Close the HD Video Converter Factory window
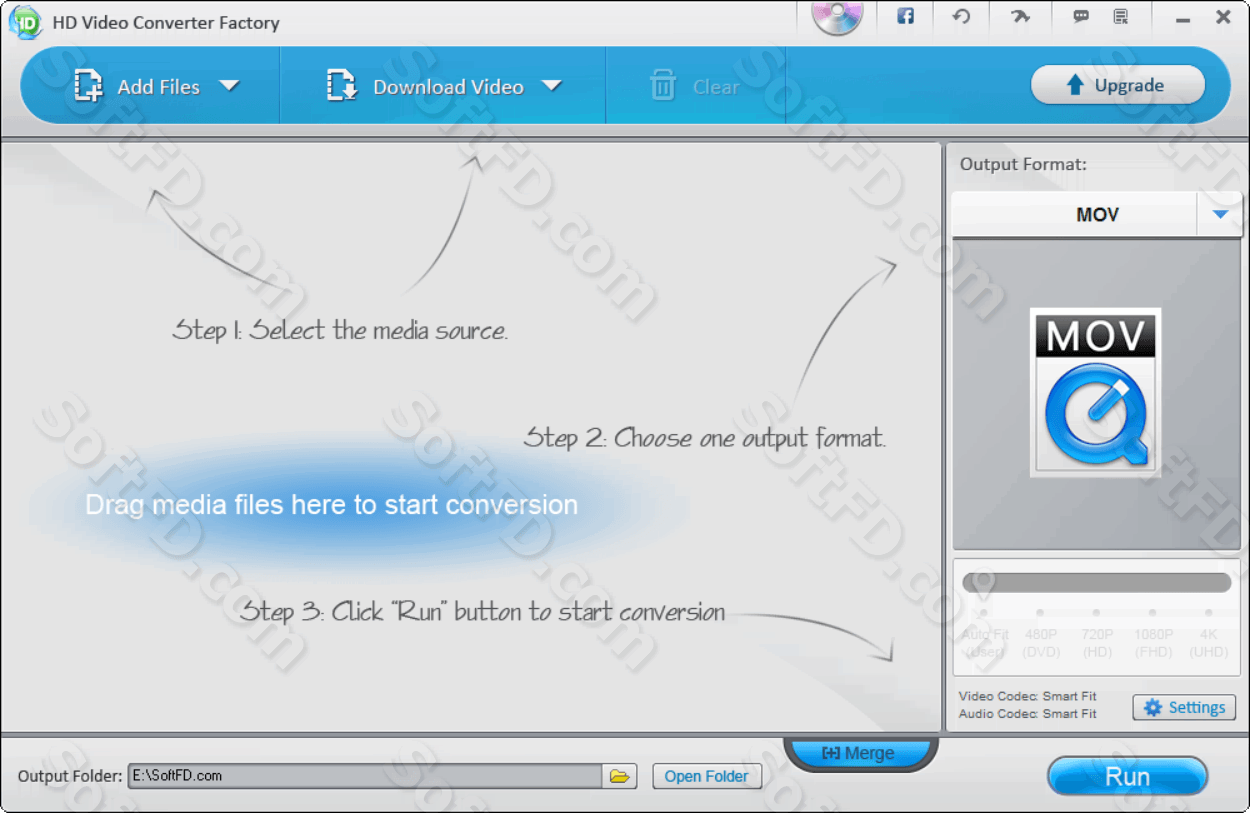Viewport: 1250px width, 813px height. point(1224,17)
